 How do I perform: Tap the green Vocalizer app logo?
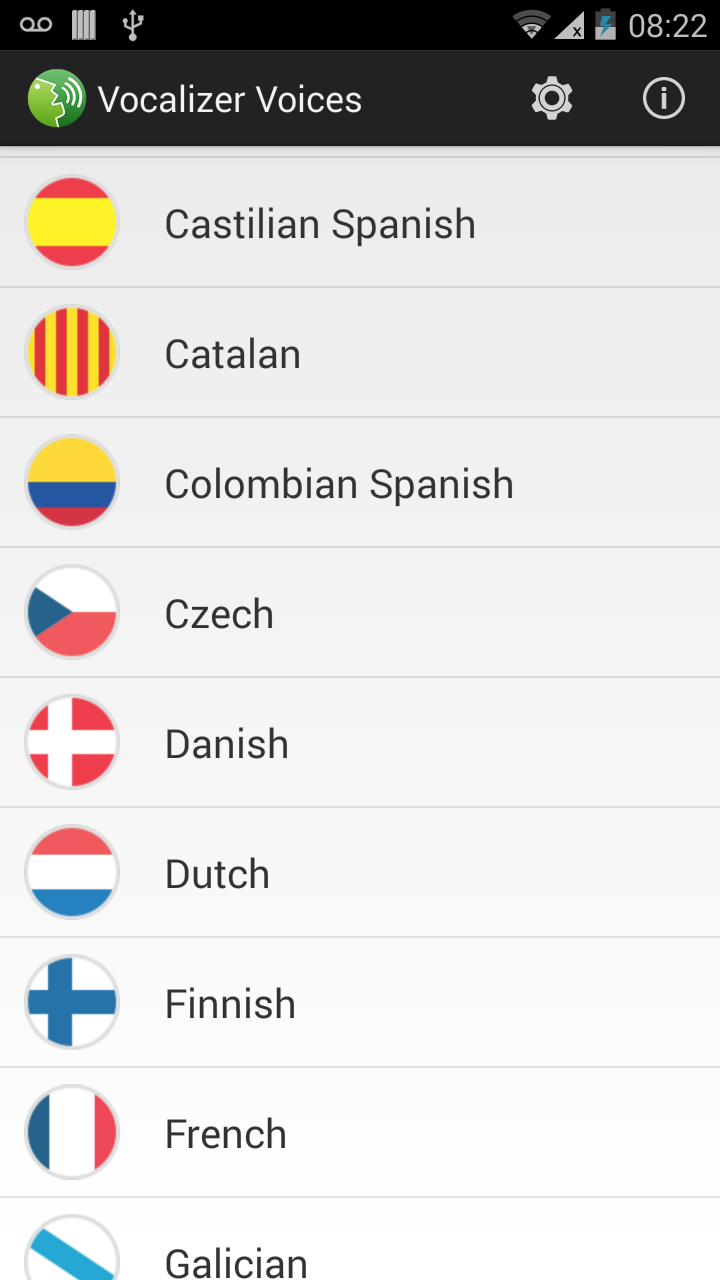(56, 99)
